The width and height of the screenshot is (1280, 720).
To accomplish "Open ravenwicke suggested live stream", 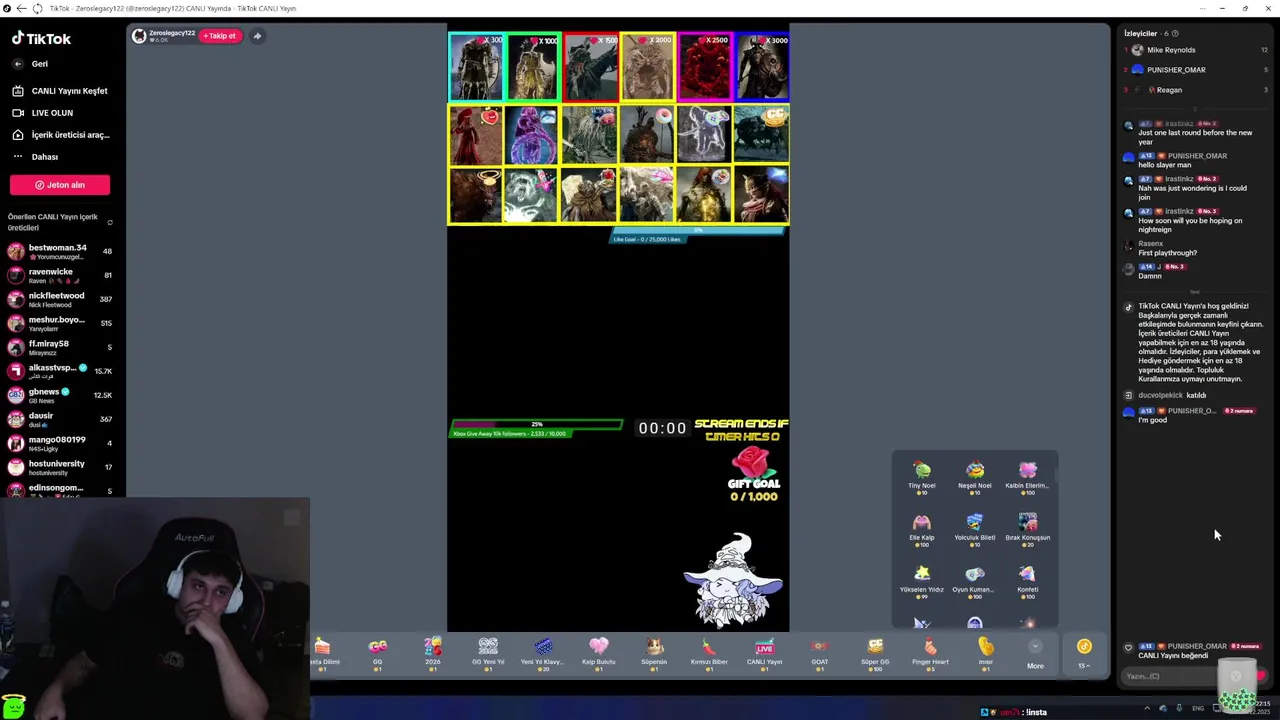I will click(x=60, y=275).
